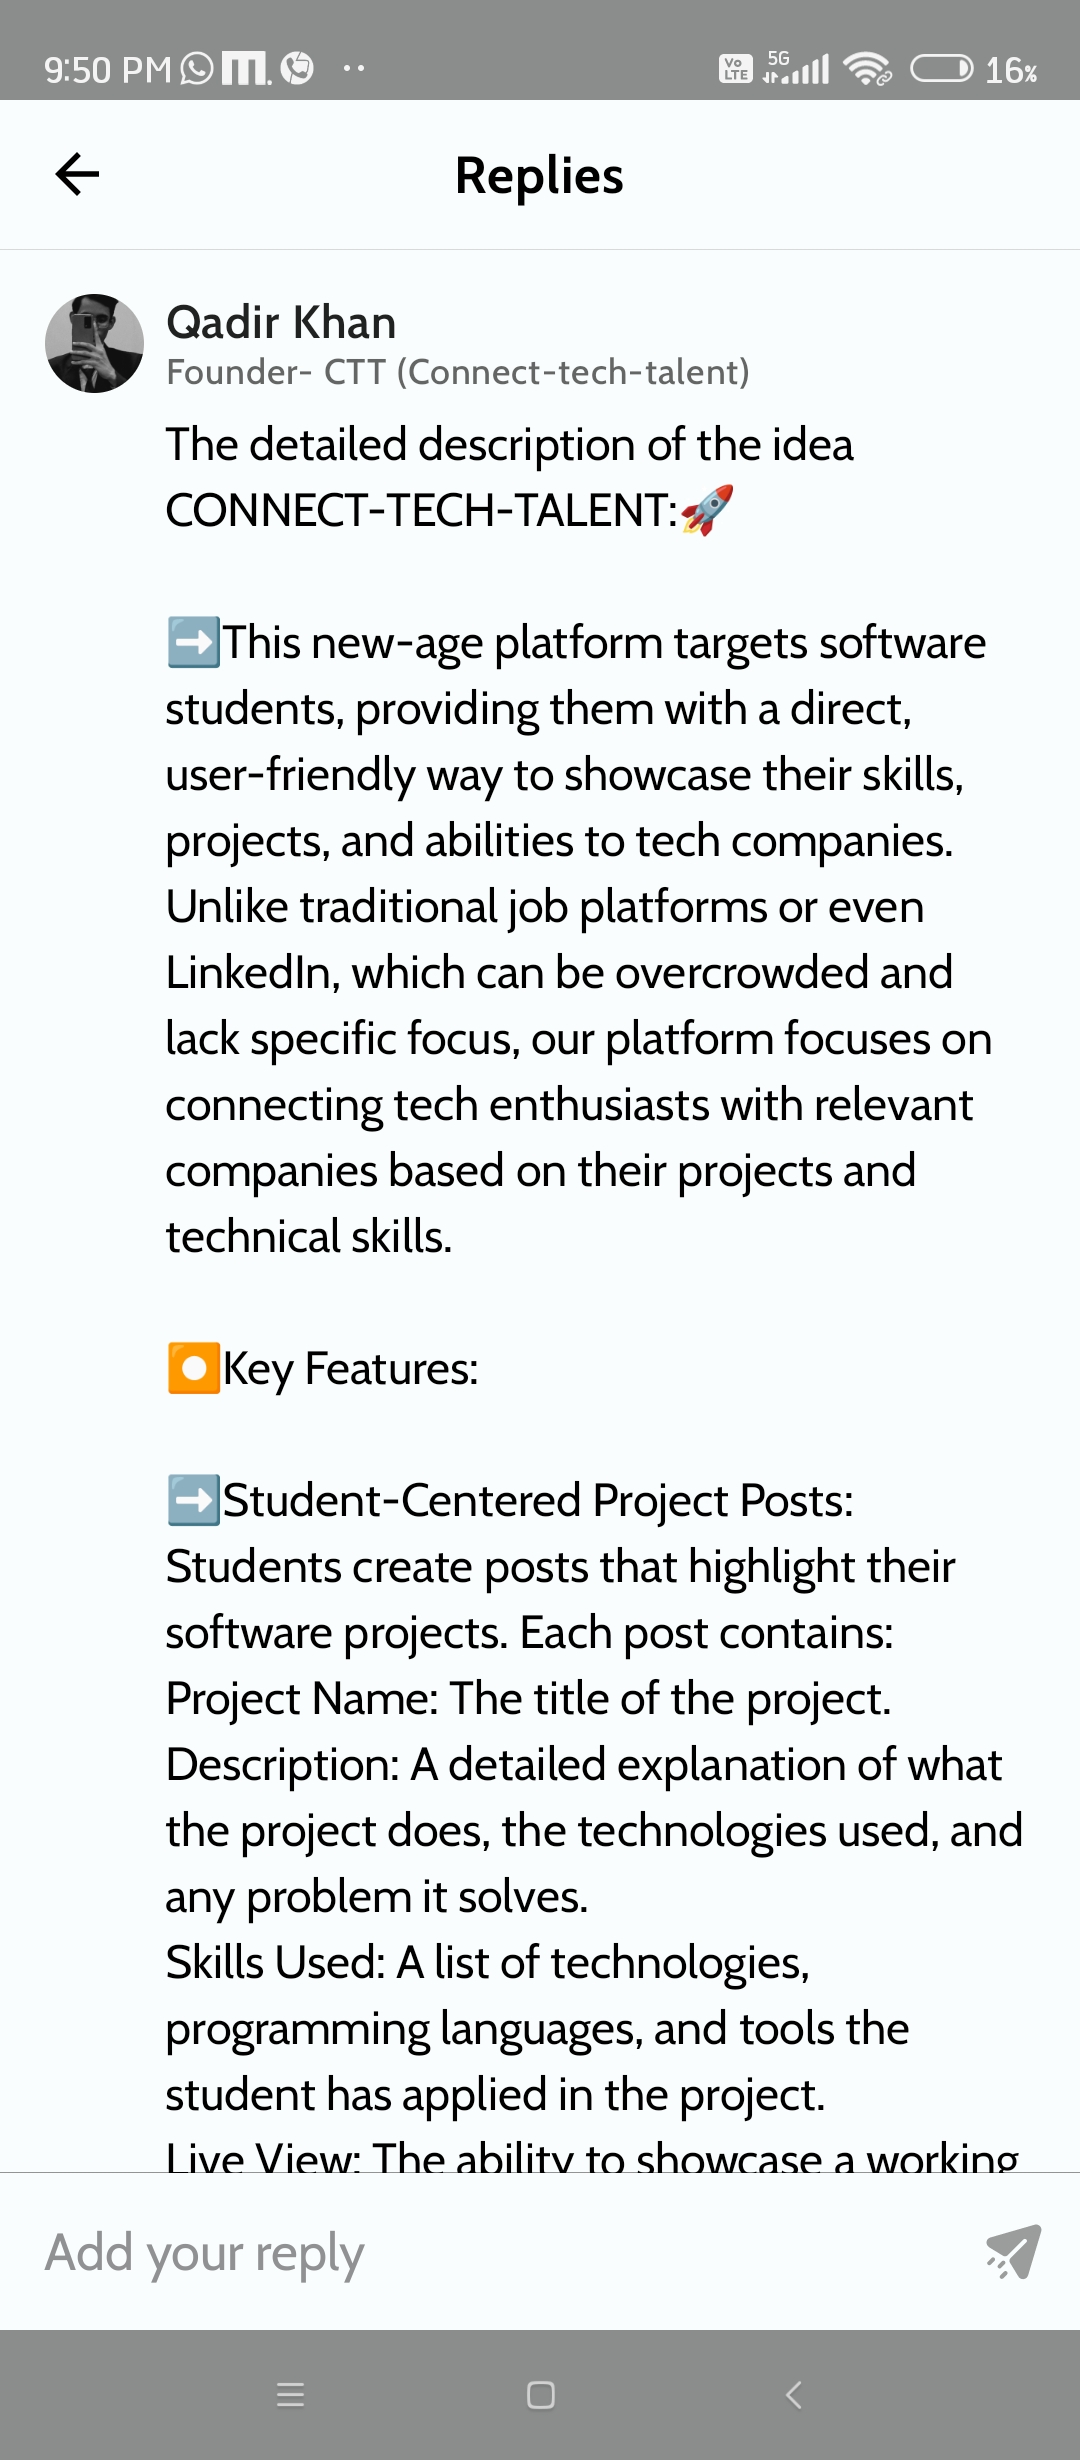The image size is (1080, 2460).
Task: Tap the orange record emoji beside Key Features
Action: (x=193, y=1368)
